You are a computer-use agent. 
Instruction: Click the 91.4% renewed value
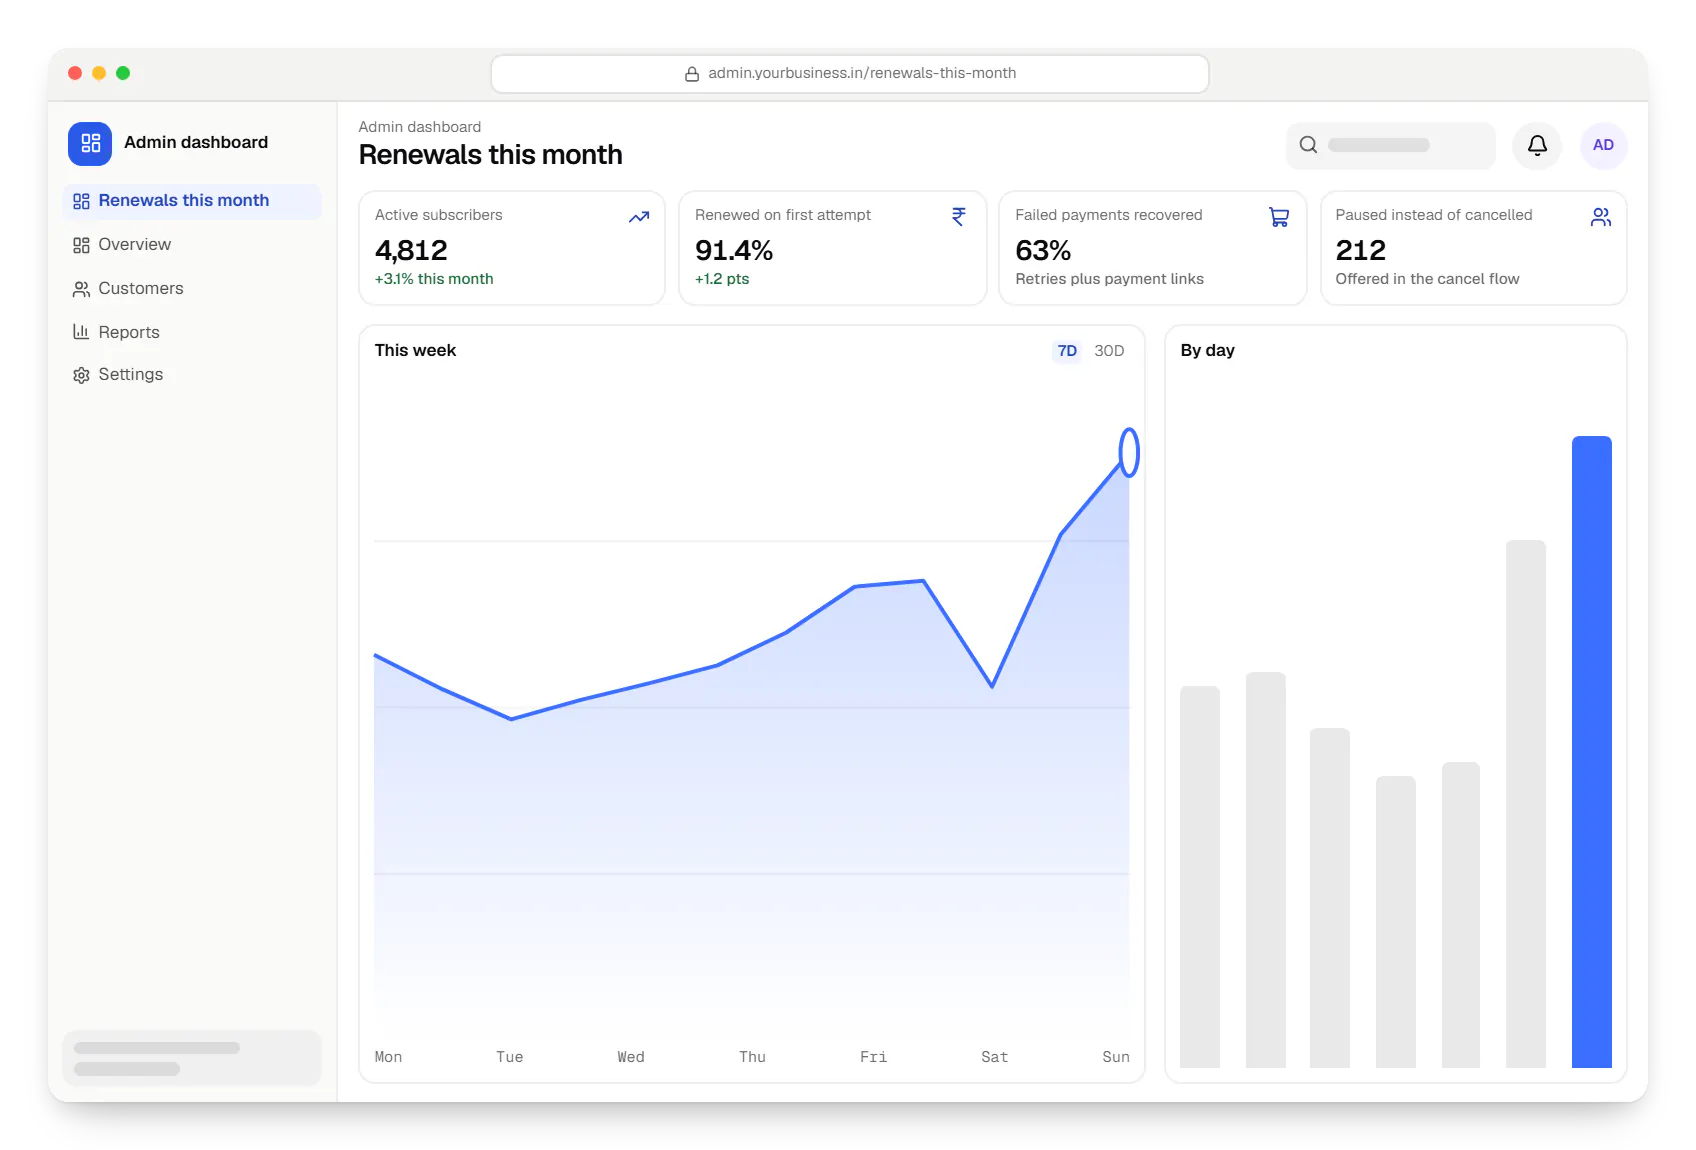click(x=734, y=250)
